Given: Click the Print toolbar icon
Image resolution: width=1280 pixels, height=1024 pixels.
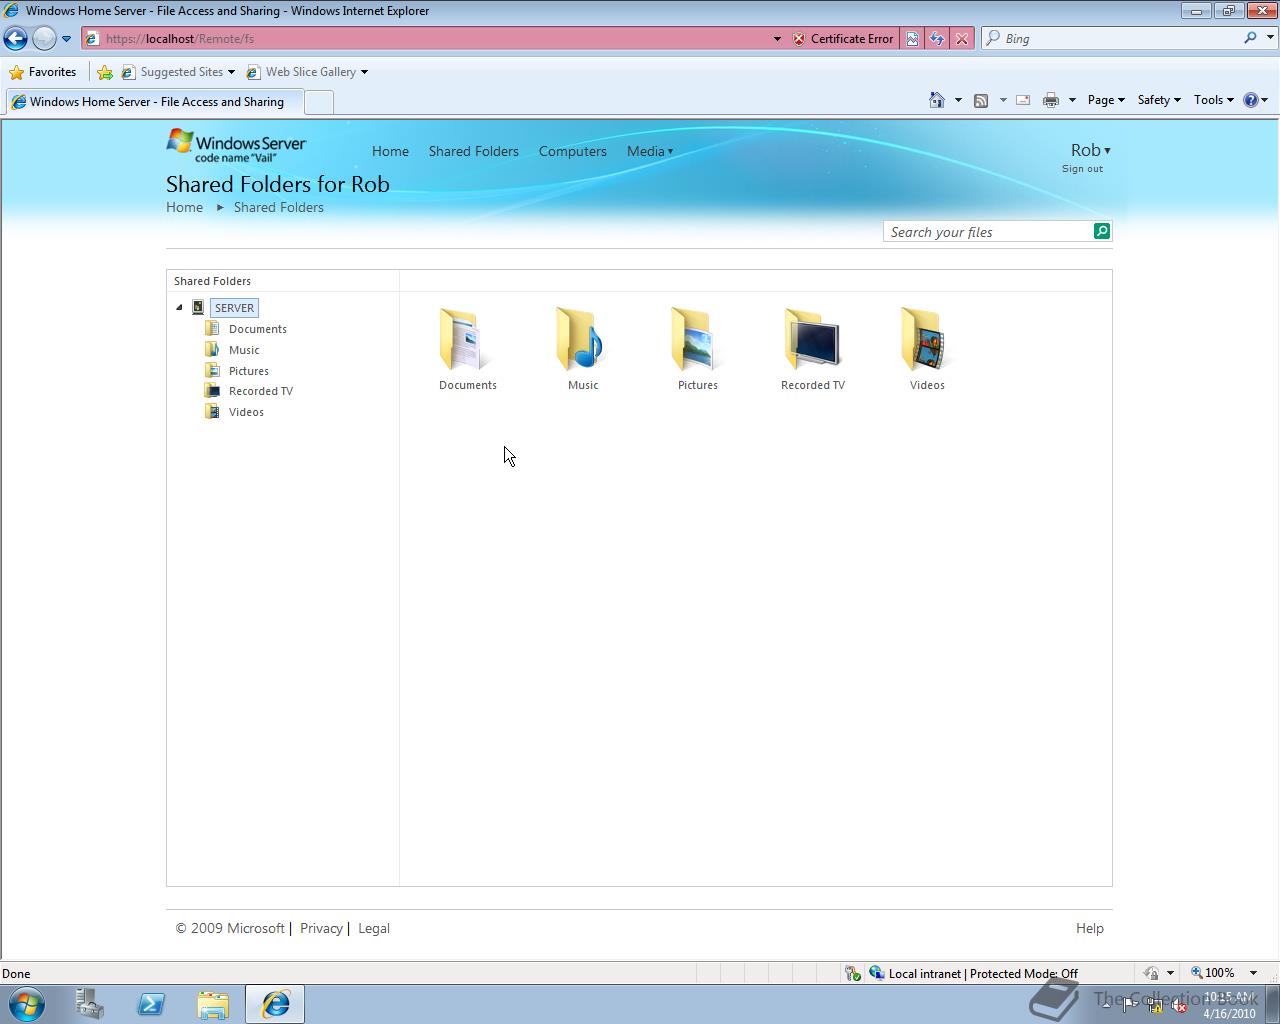Looking at the screenshot, I should click(1051, 100).
